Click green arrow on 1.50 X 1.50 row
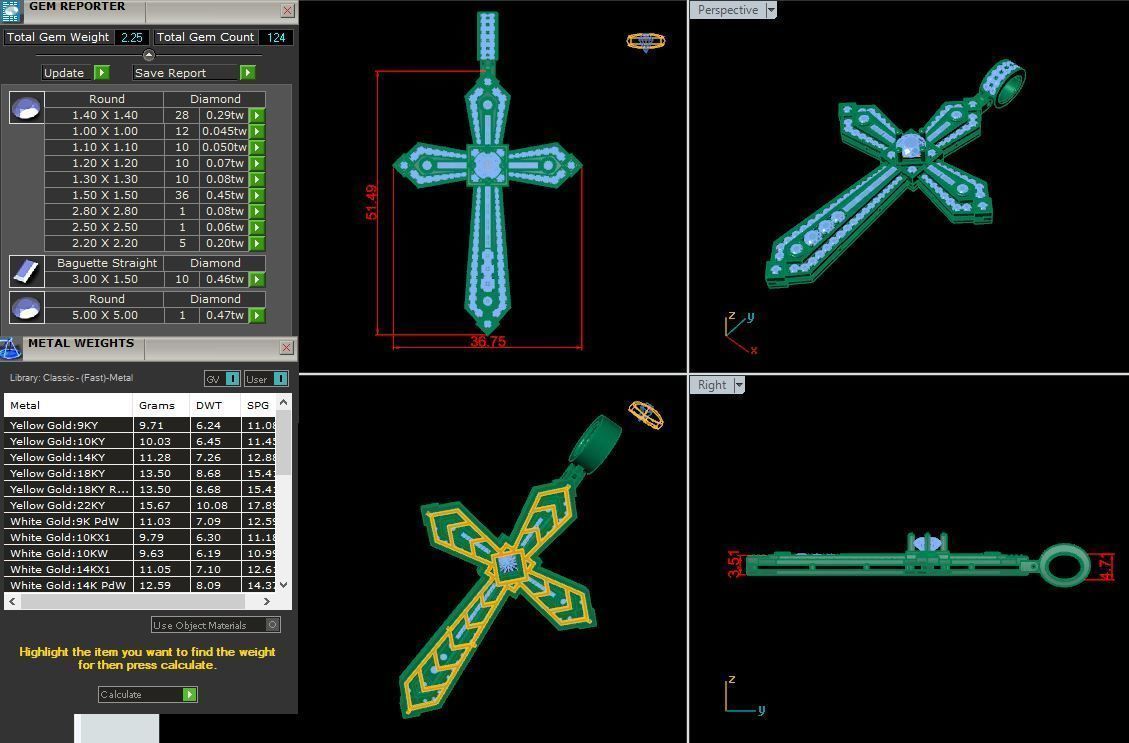Screen dimensions: 1129x743 [257, 195]
